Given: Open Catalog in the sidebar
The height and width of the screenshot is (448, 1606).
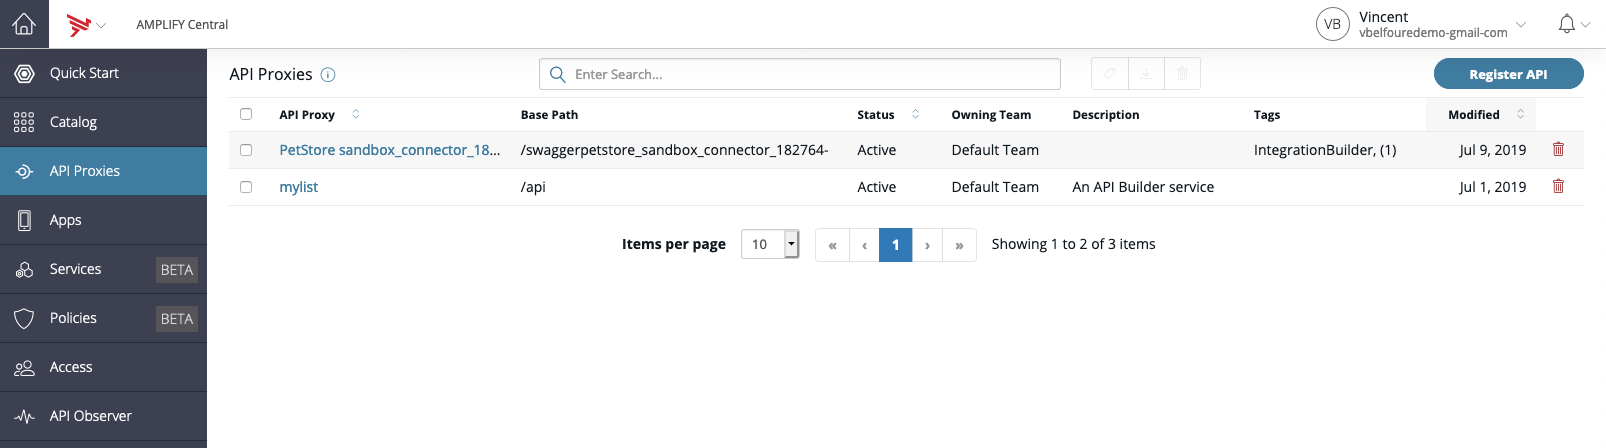Looking at the screenshot, I should (x=103, y=122).
